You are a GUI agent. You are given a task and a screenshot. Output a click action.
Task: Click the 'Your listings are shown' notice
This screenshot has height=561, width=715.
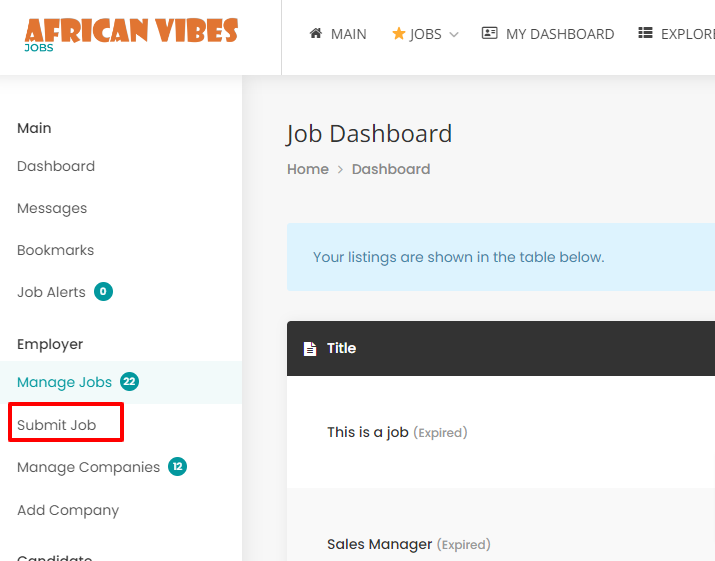tap(501, 257)
